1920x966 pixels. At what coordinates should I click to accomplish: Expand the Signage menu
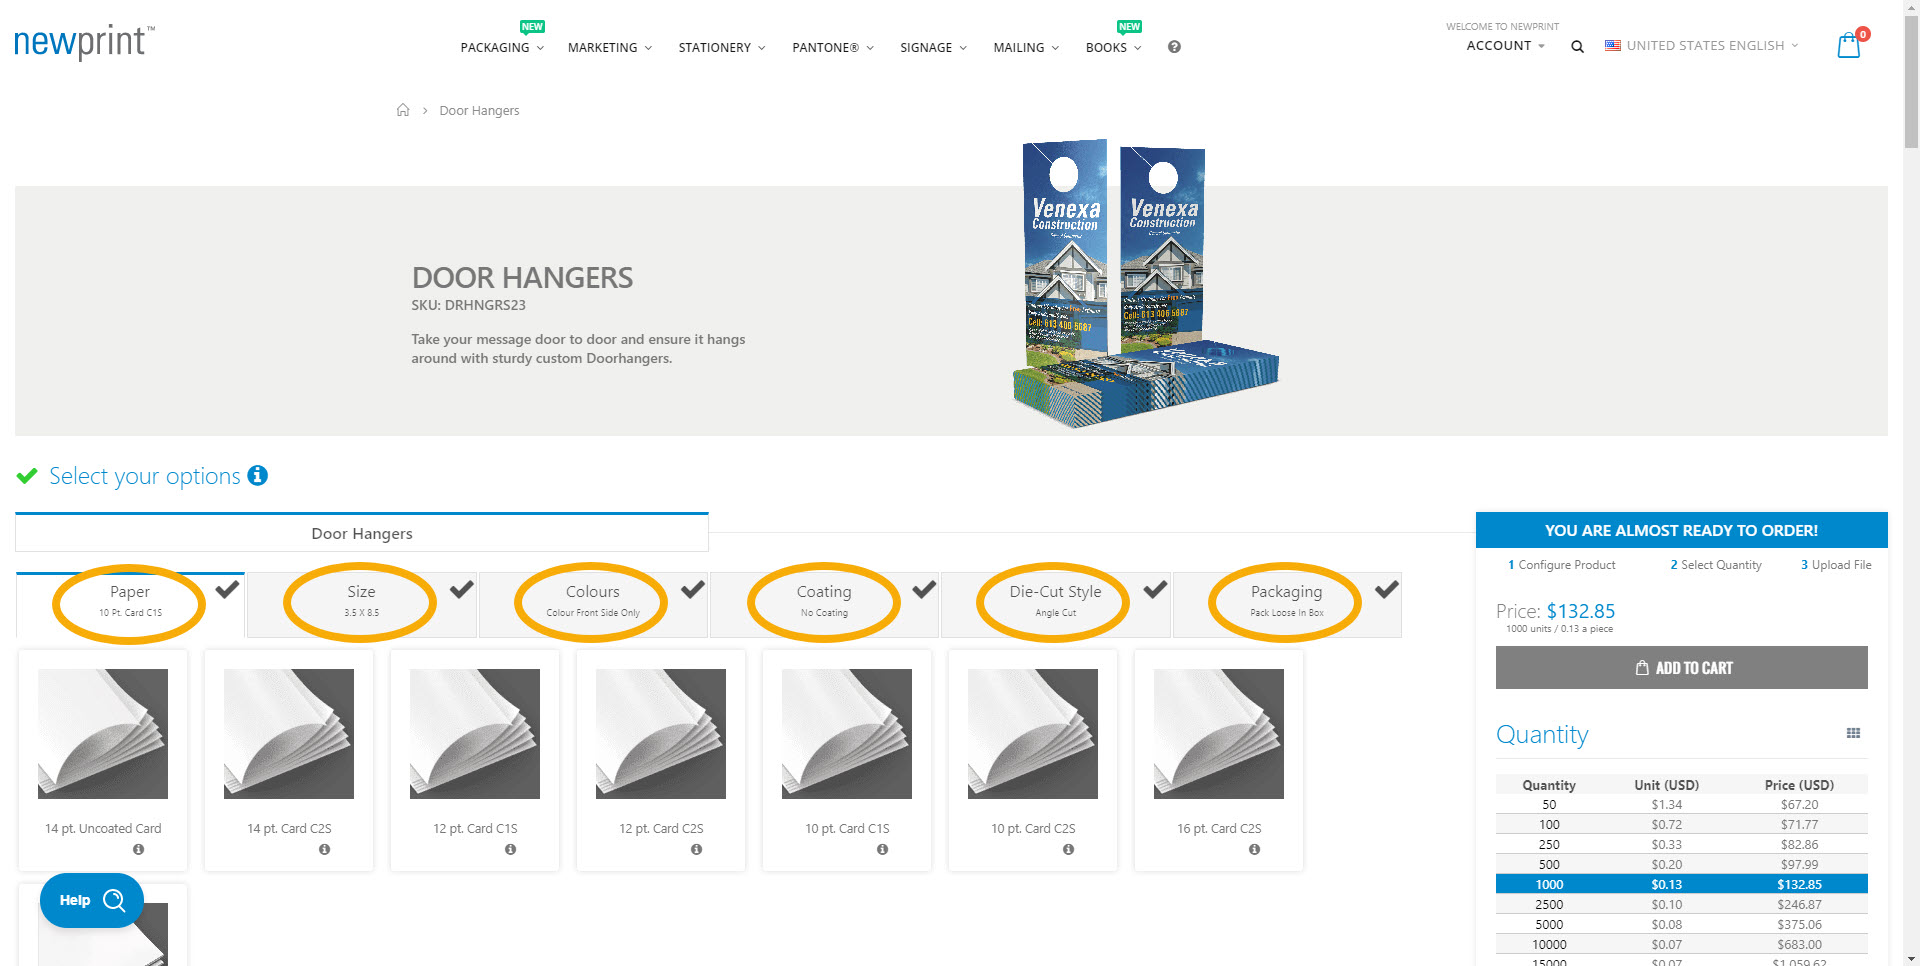point(933,47)
